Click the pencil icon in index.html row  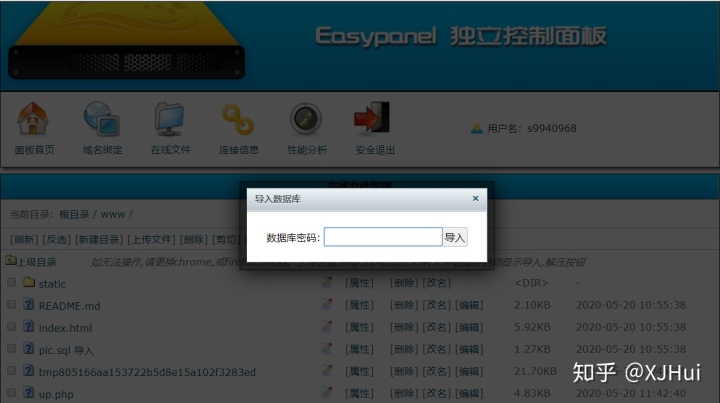pos(327,326)
